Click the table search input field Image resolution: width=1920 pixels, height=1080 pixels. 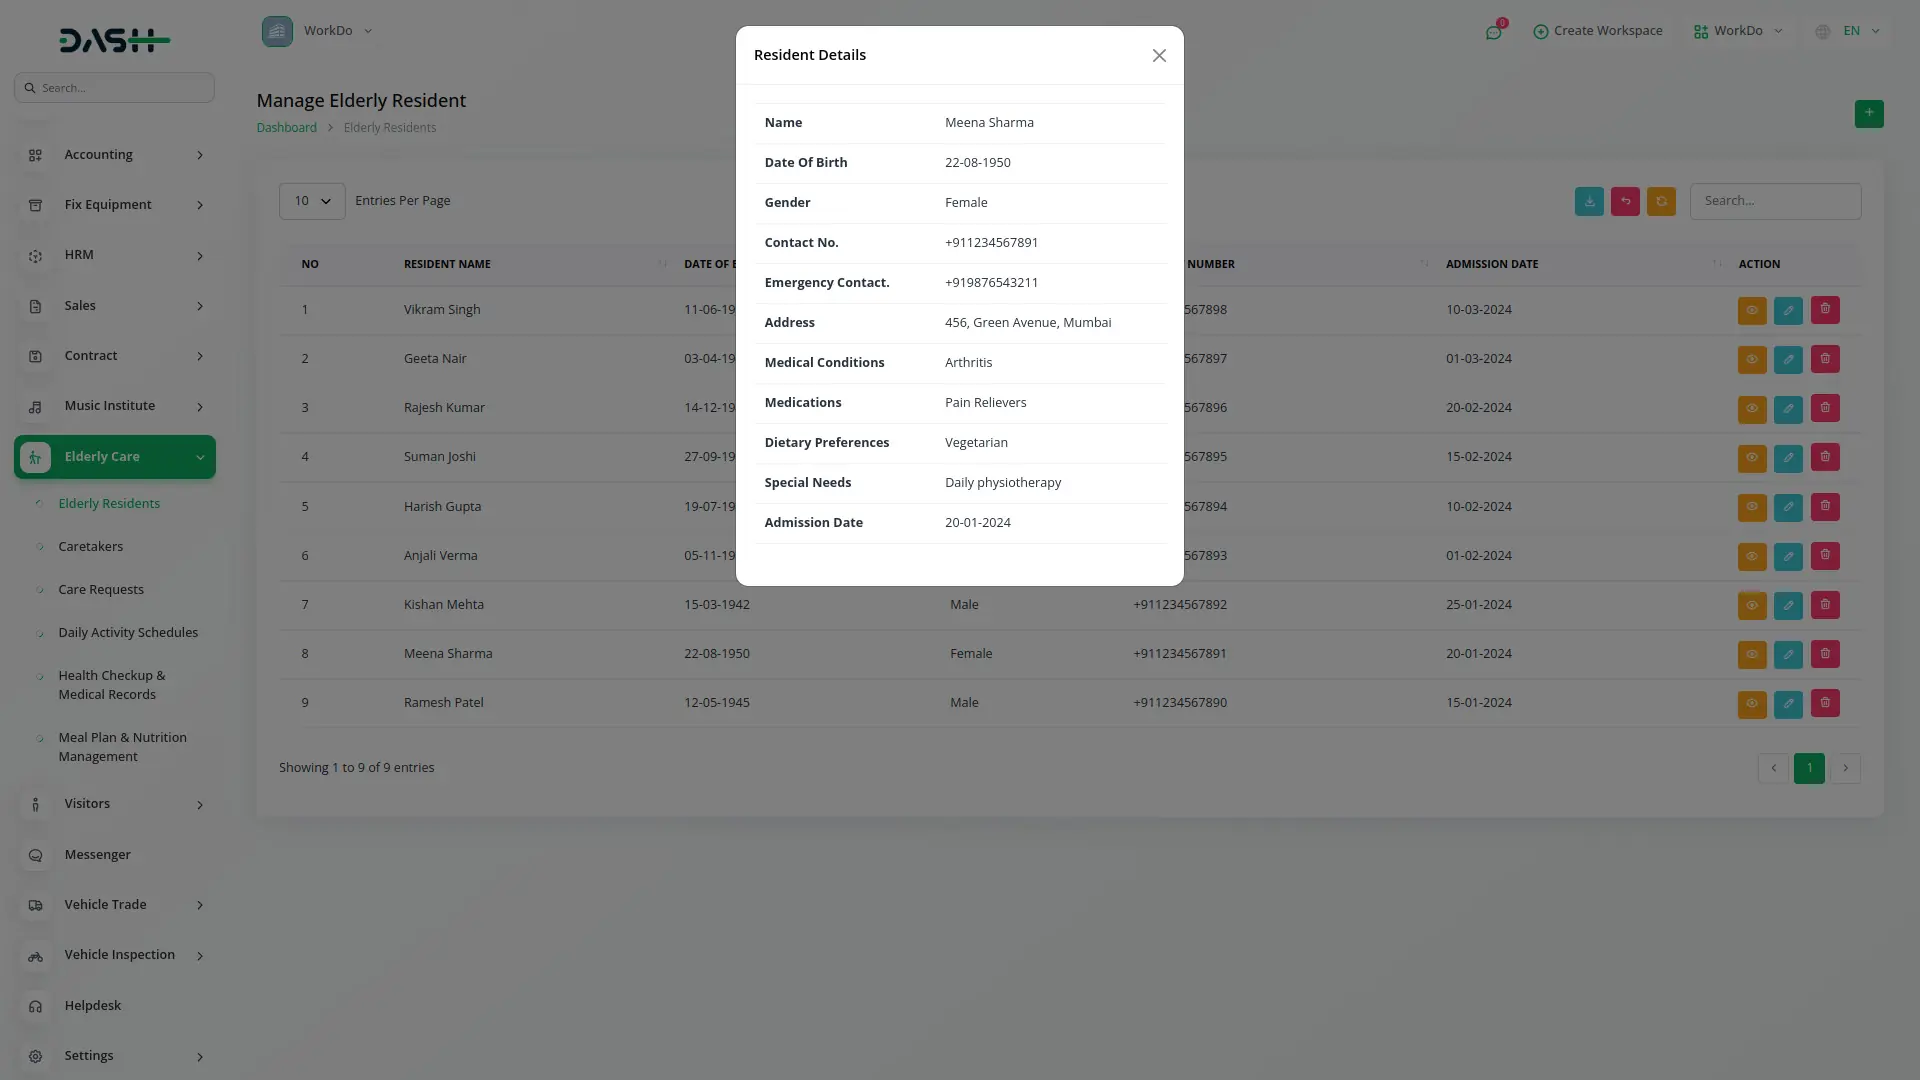1775,201
